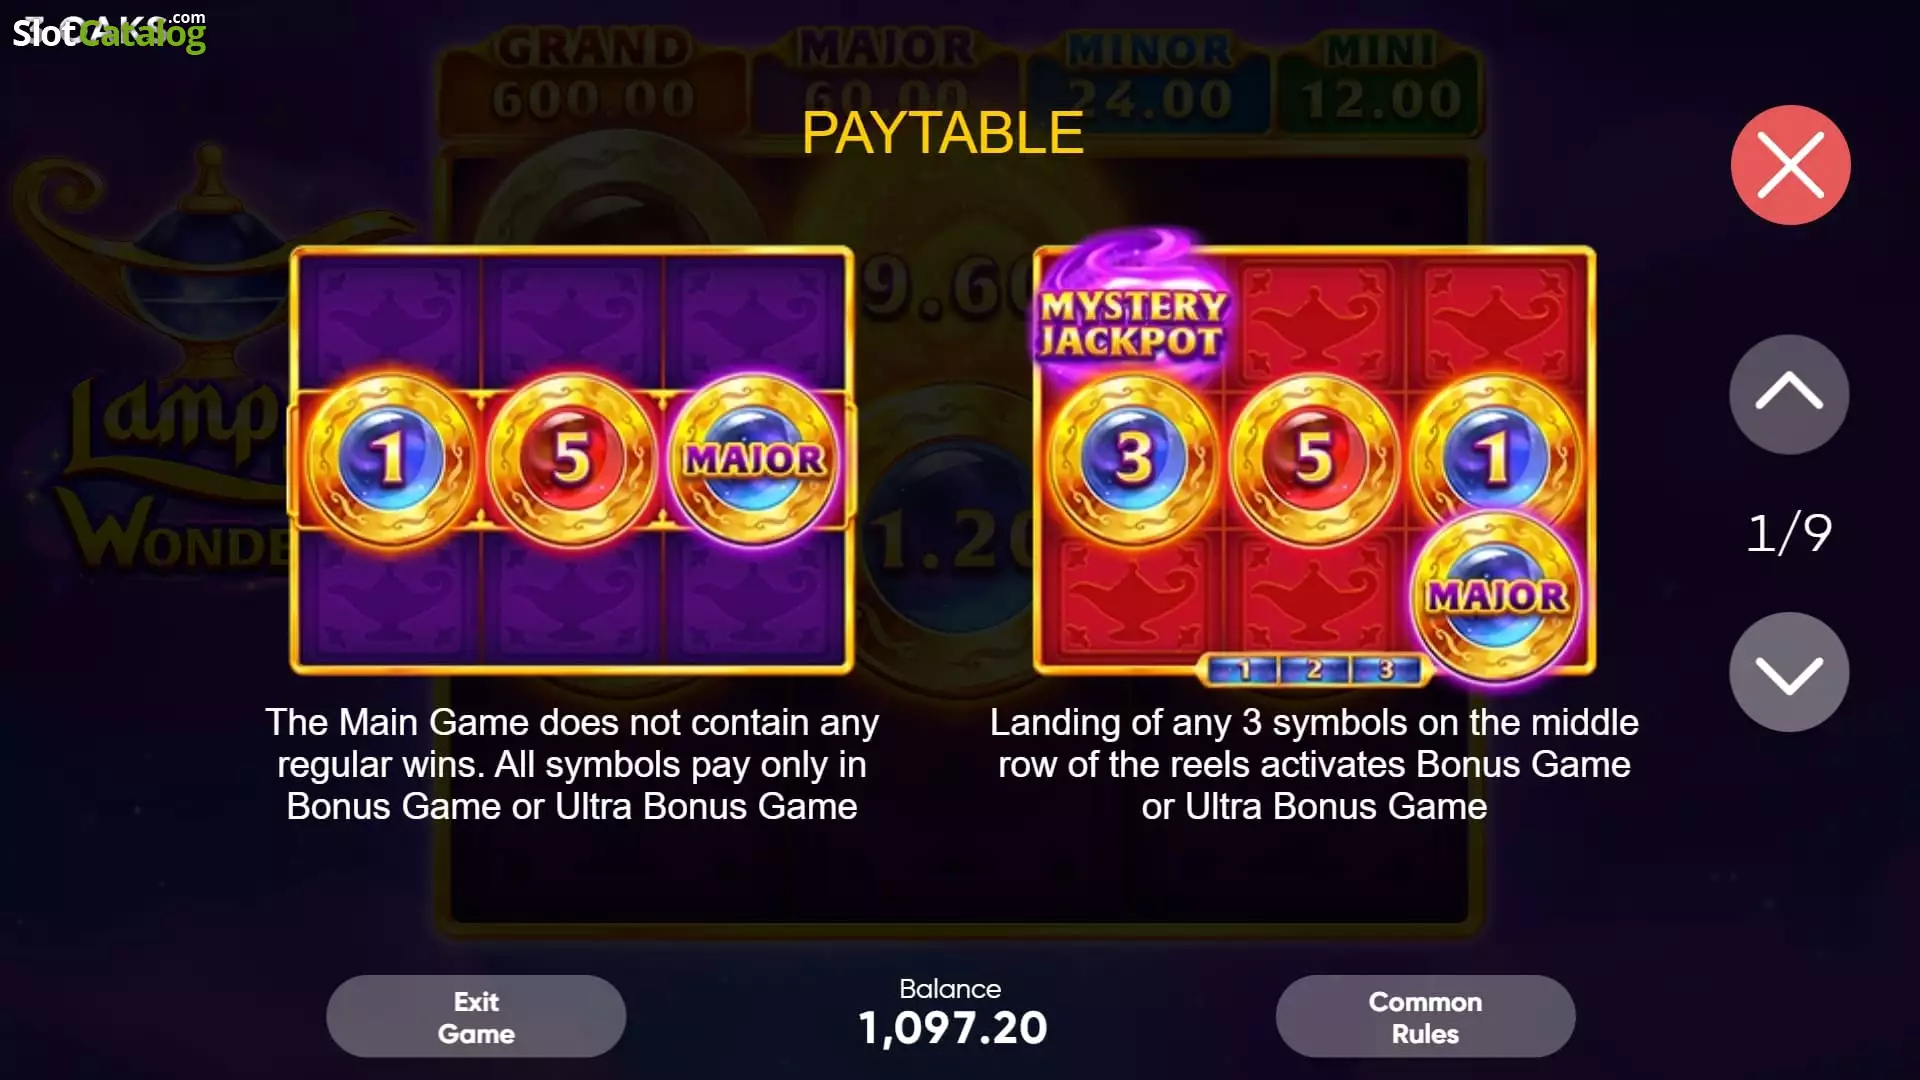1920x1080 pixels.
Task: Click the red 5 coin in the red reels
Action: click(x=1313, y=459)
